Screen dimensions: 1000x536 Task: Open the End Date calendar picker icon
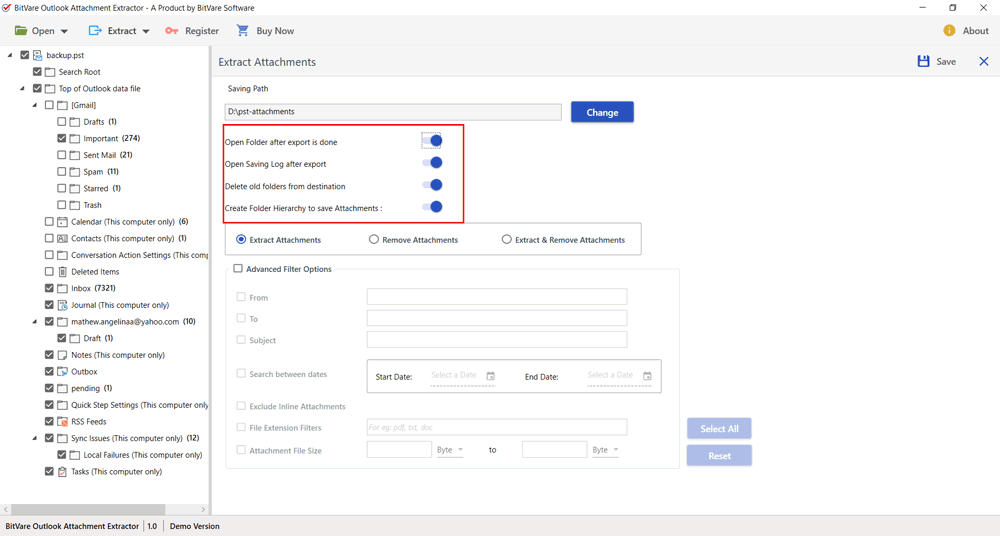pos(647,376)
